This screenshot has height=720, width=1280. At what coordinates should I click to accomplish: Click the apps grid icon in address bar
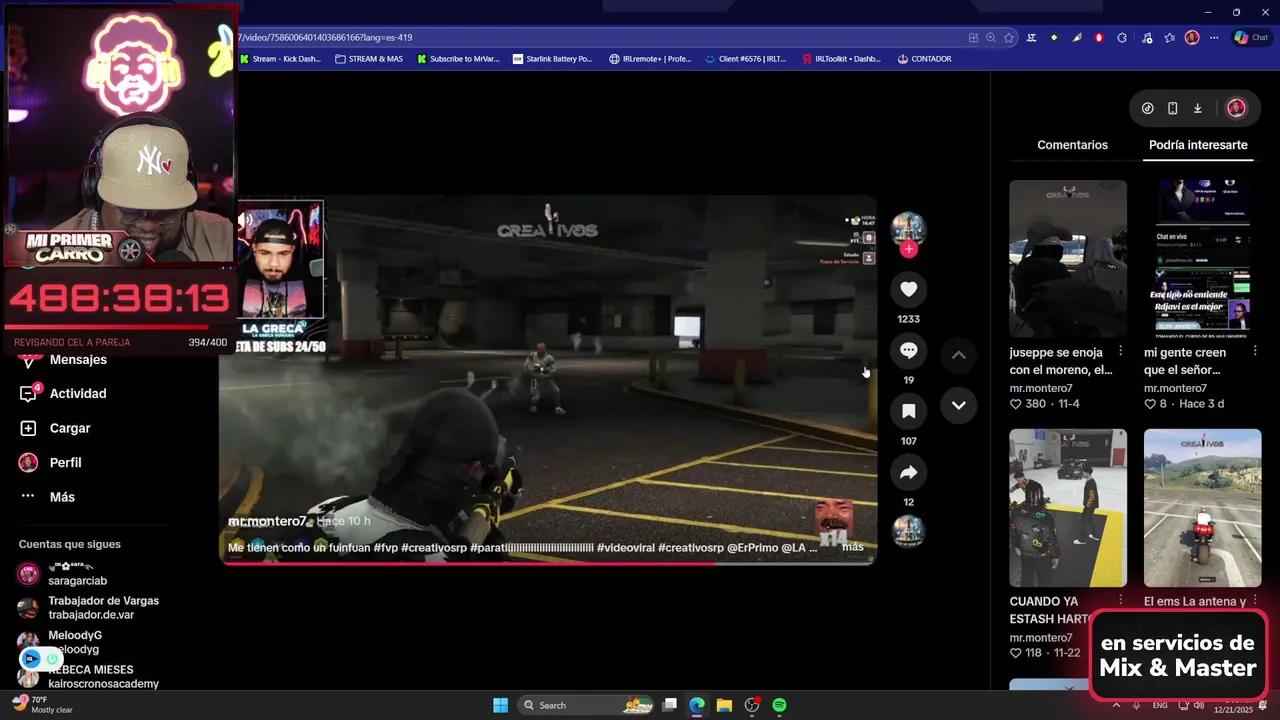(973, 38)
